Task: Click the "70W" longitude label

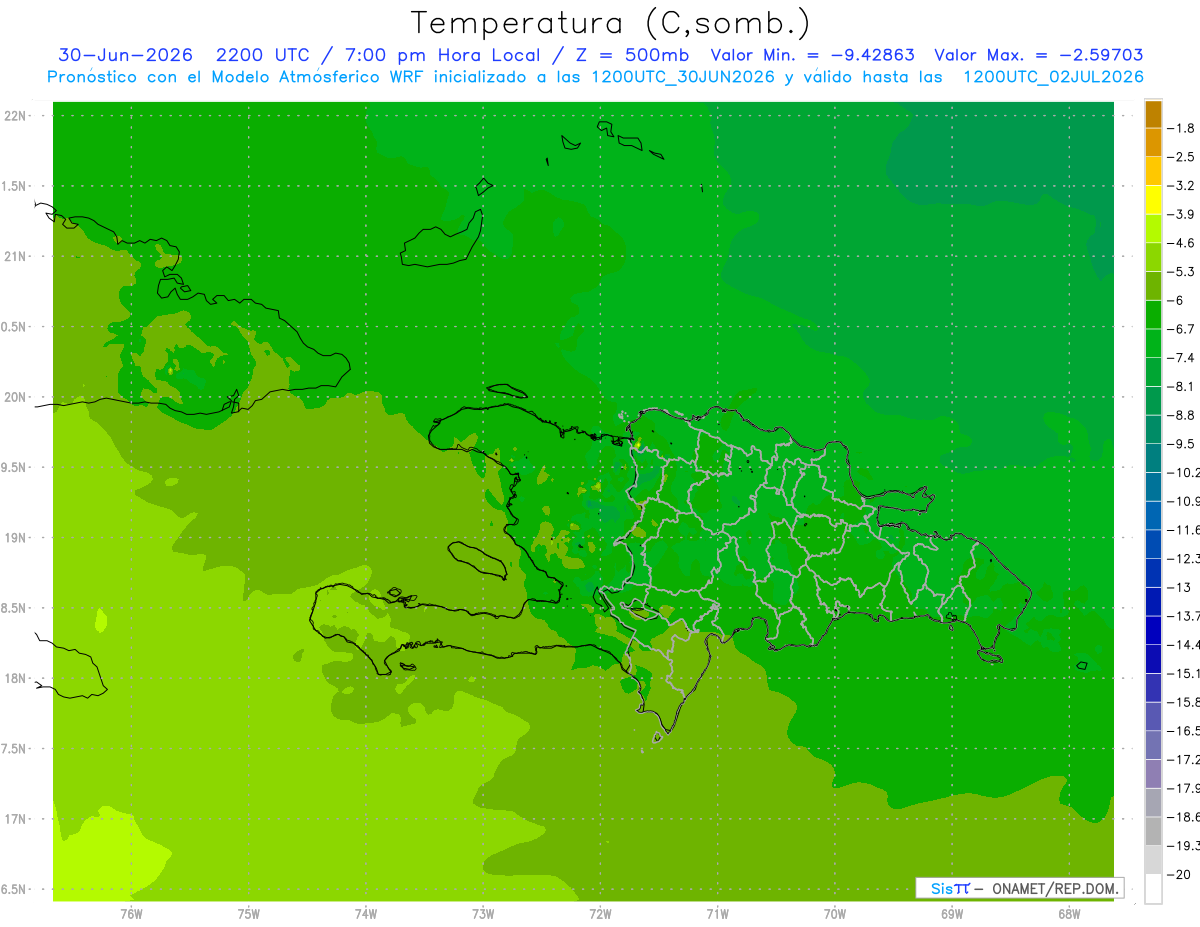Action: [835, 913]
